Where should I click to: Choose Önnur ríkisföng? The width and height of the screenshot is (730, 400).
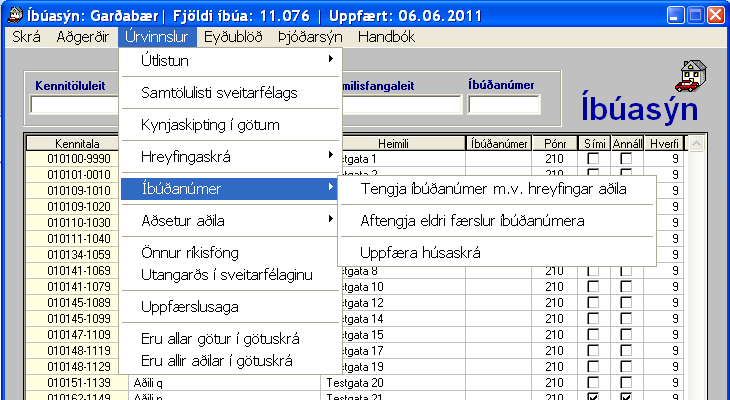230,253
